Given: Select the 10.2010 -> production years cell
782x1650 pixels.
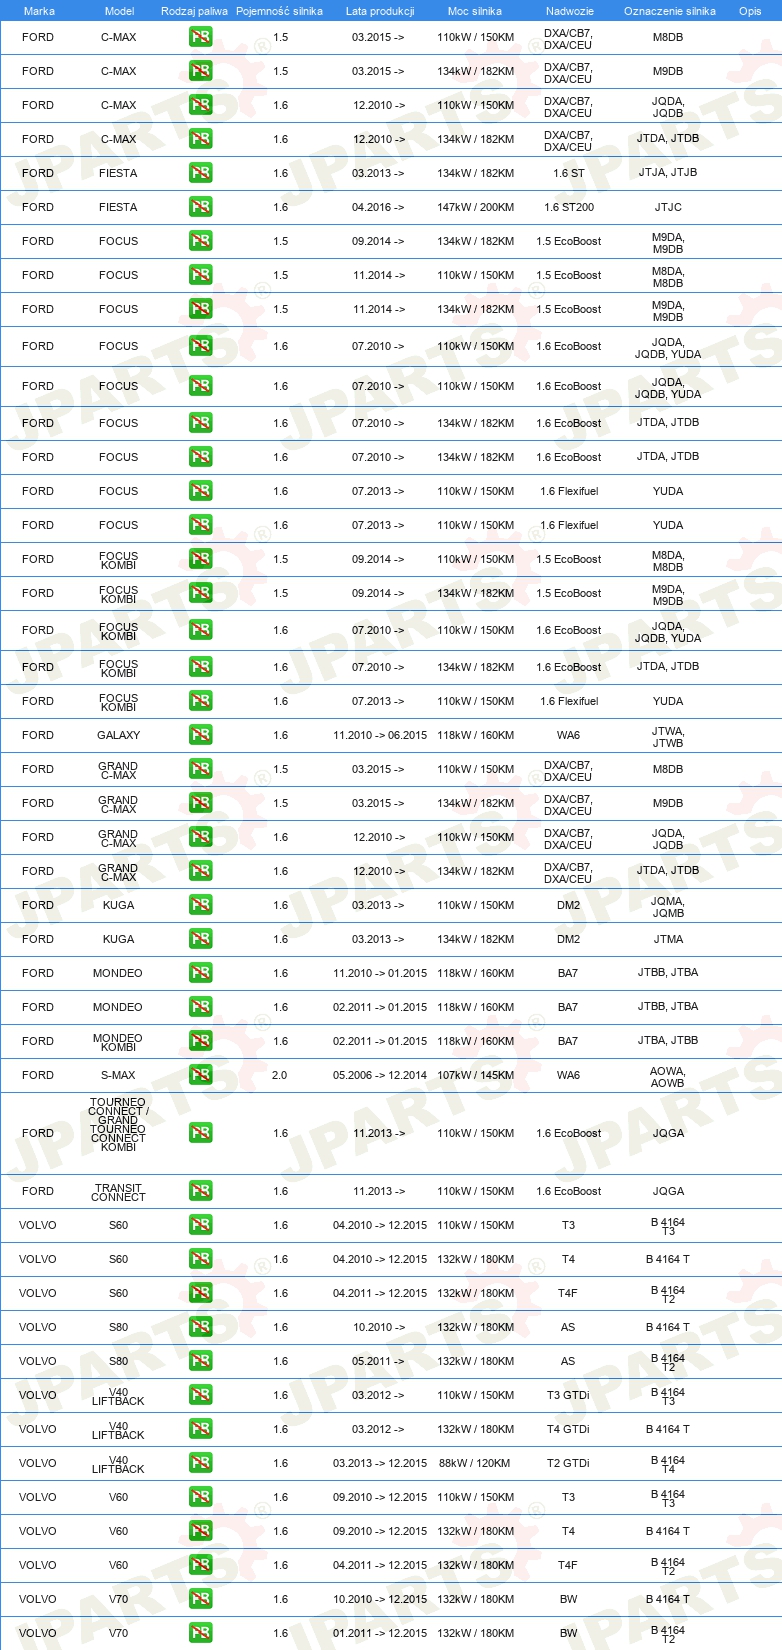Looking at the screenshot, I should (x=378, y=1327).
